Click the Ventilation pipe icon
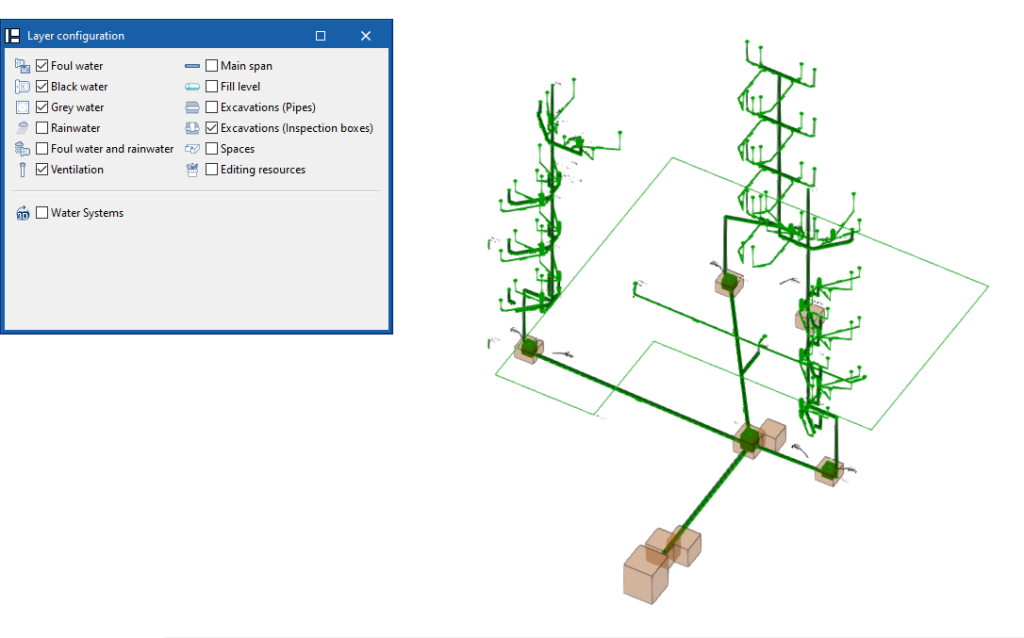Image resolution: width=1024 pixels, height=638 pixels. tap(22, 169)
